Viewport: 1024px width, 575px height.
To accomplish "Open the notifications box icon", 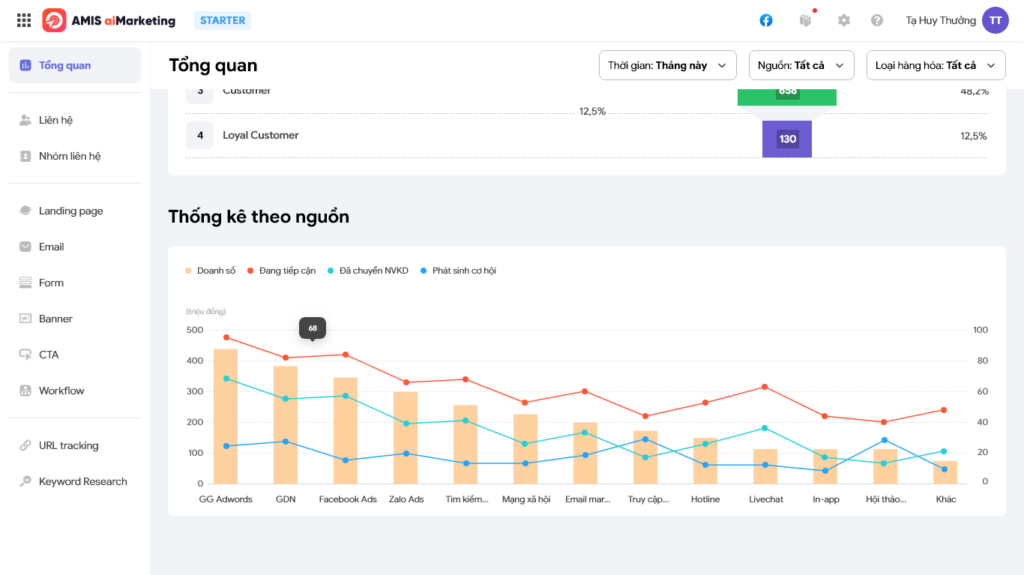I will 805,20.
